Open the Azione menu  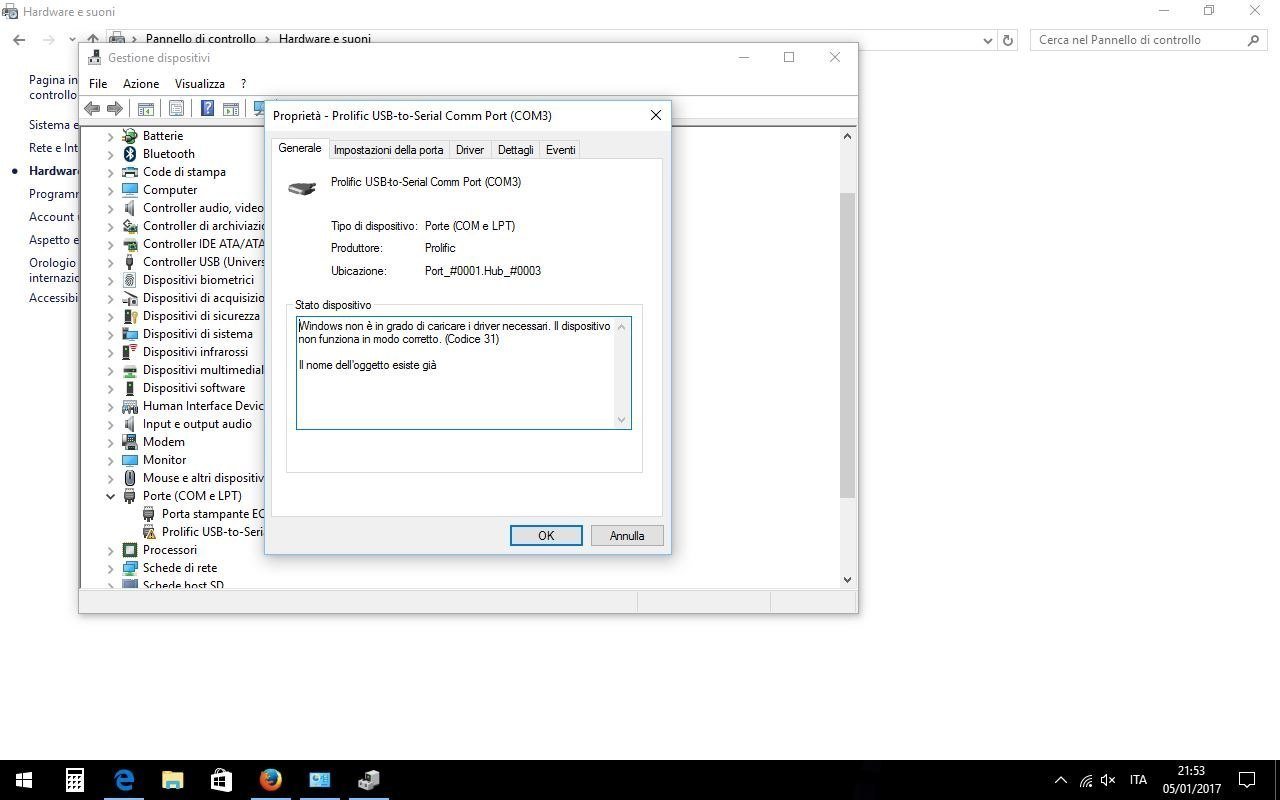(x=141, y=84)
